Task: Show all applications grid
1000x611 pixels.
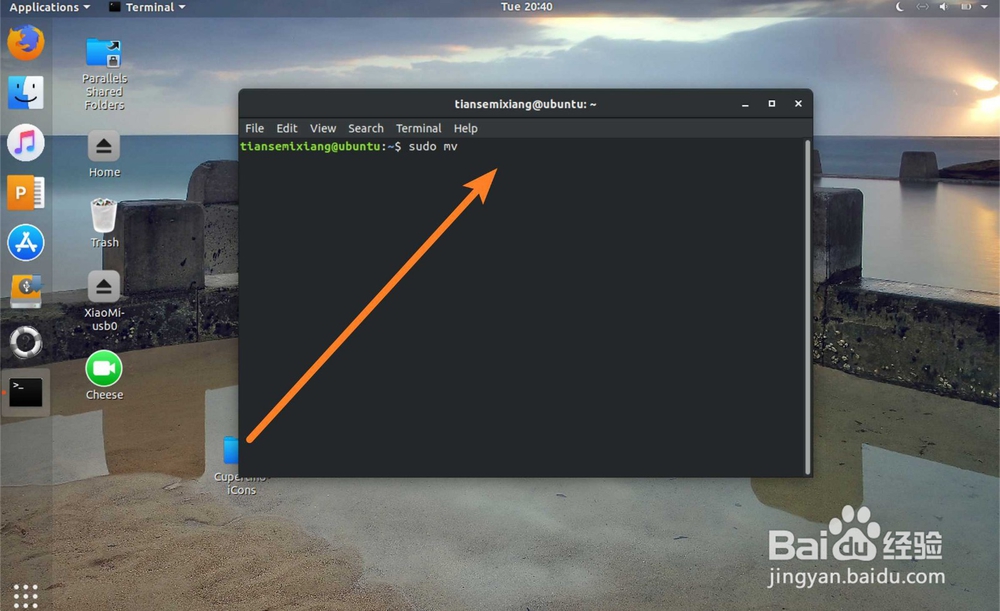Action: click(x=26, y=596)
